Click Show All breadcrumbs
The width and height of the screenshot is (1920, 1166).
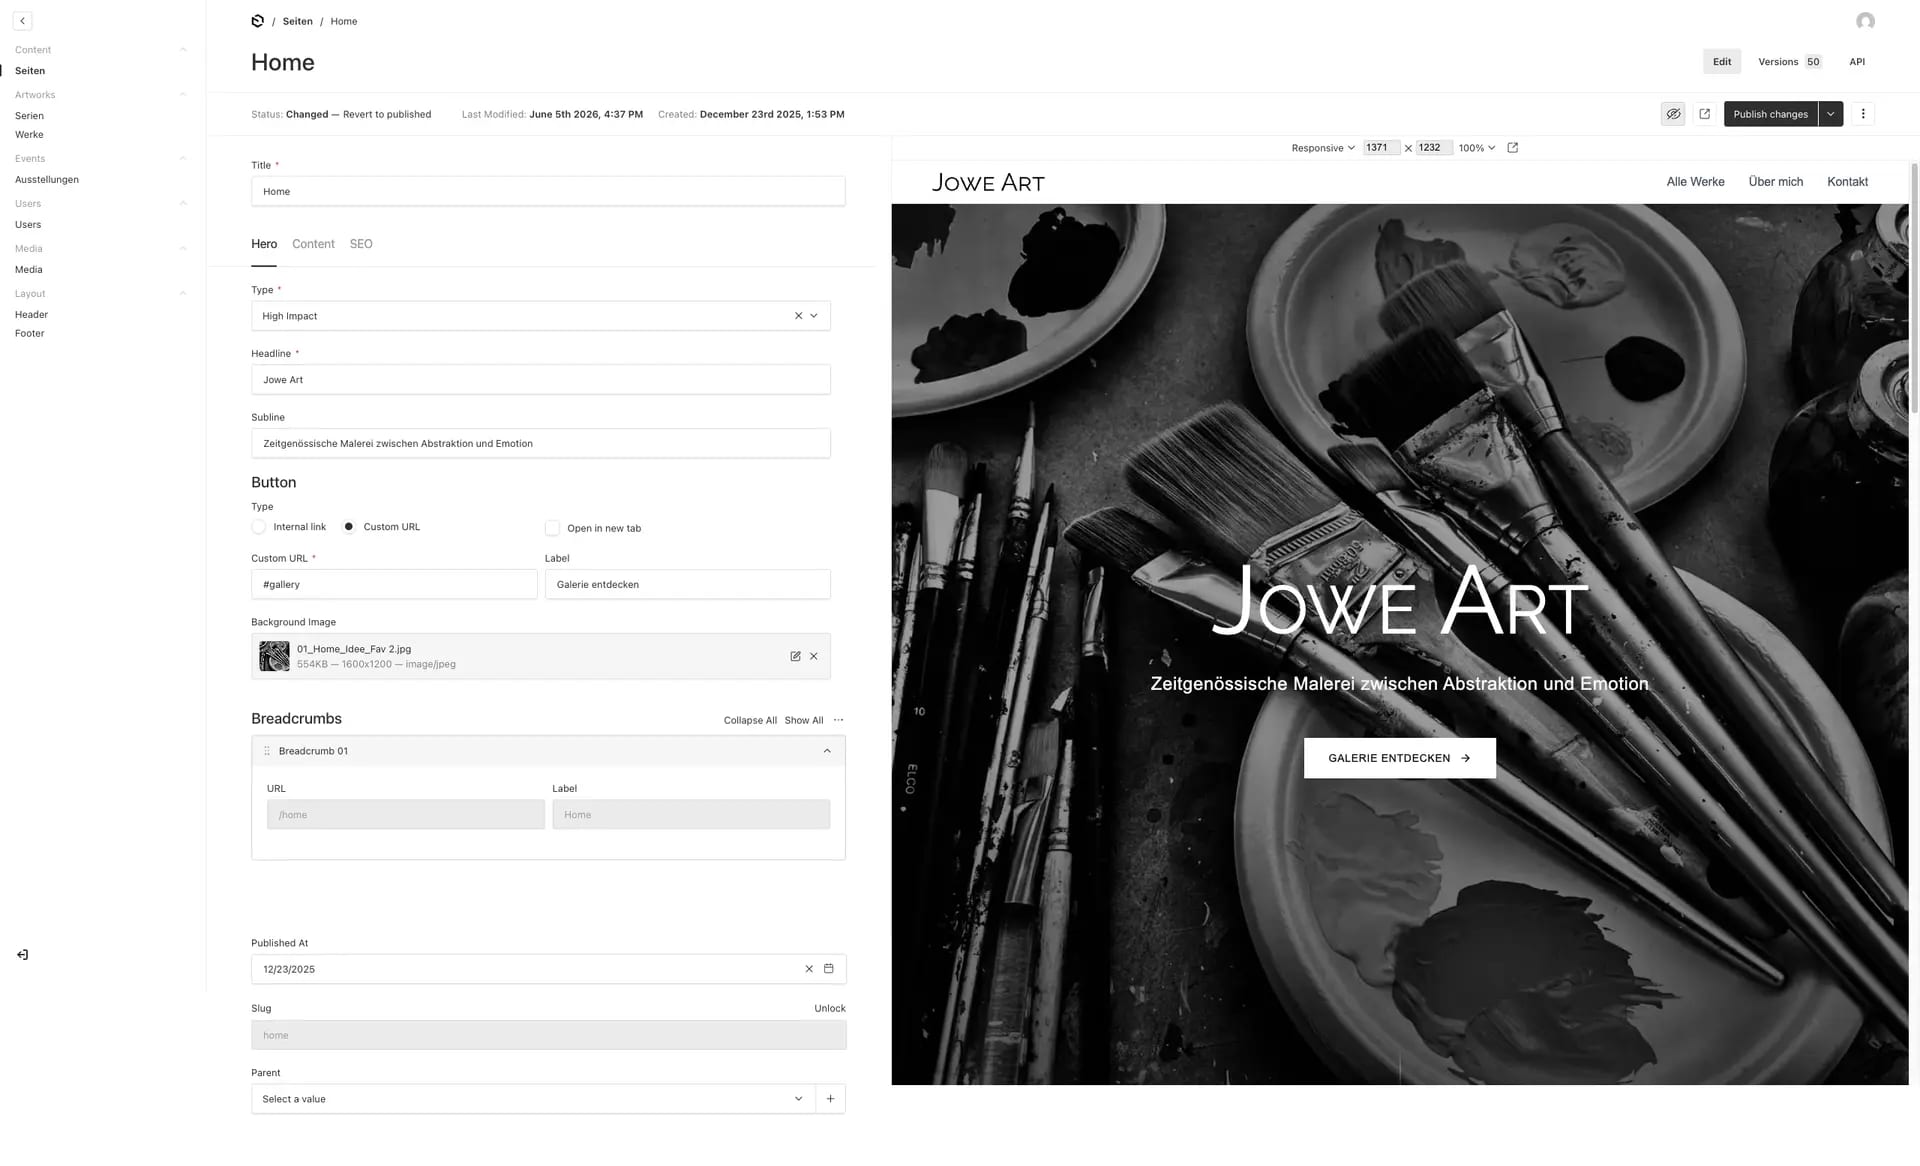pyautogui.click(x=804, y=721)
